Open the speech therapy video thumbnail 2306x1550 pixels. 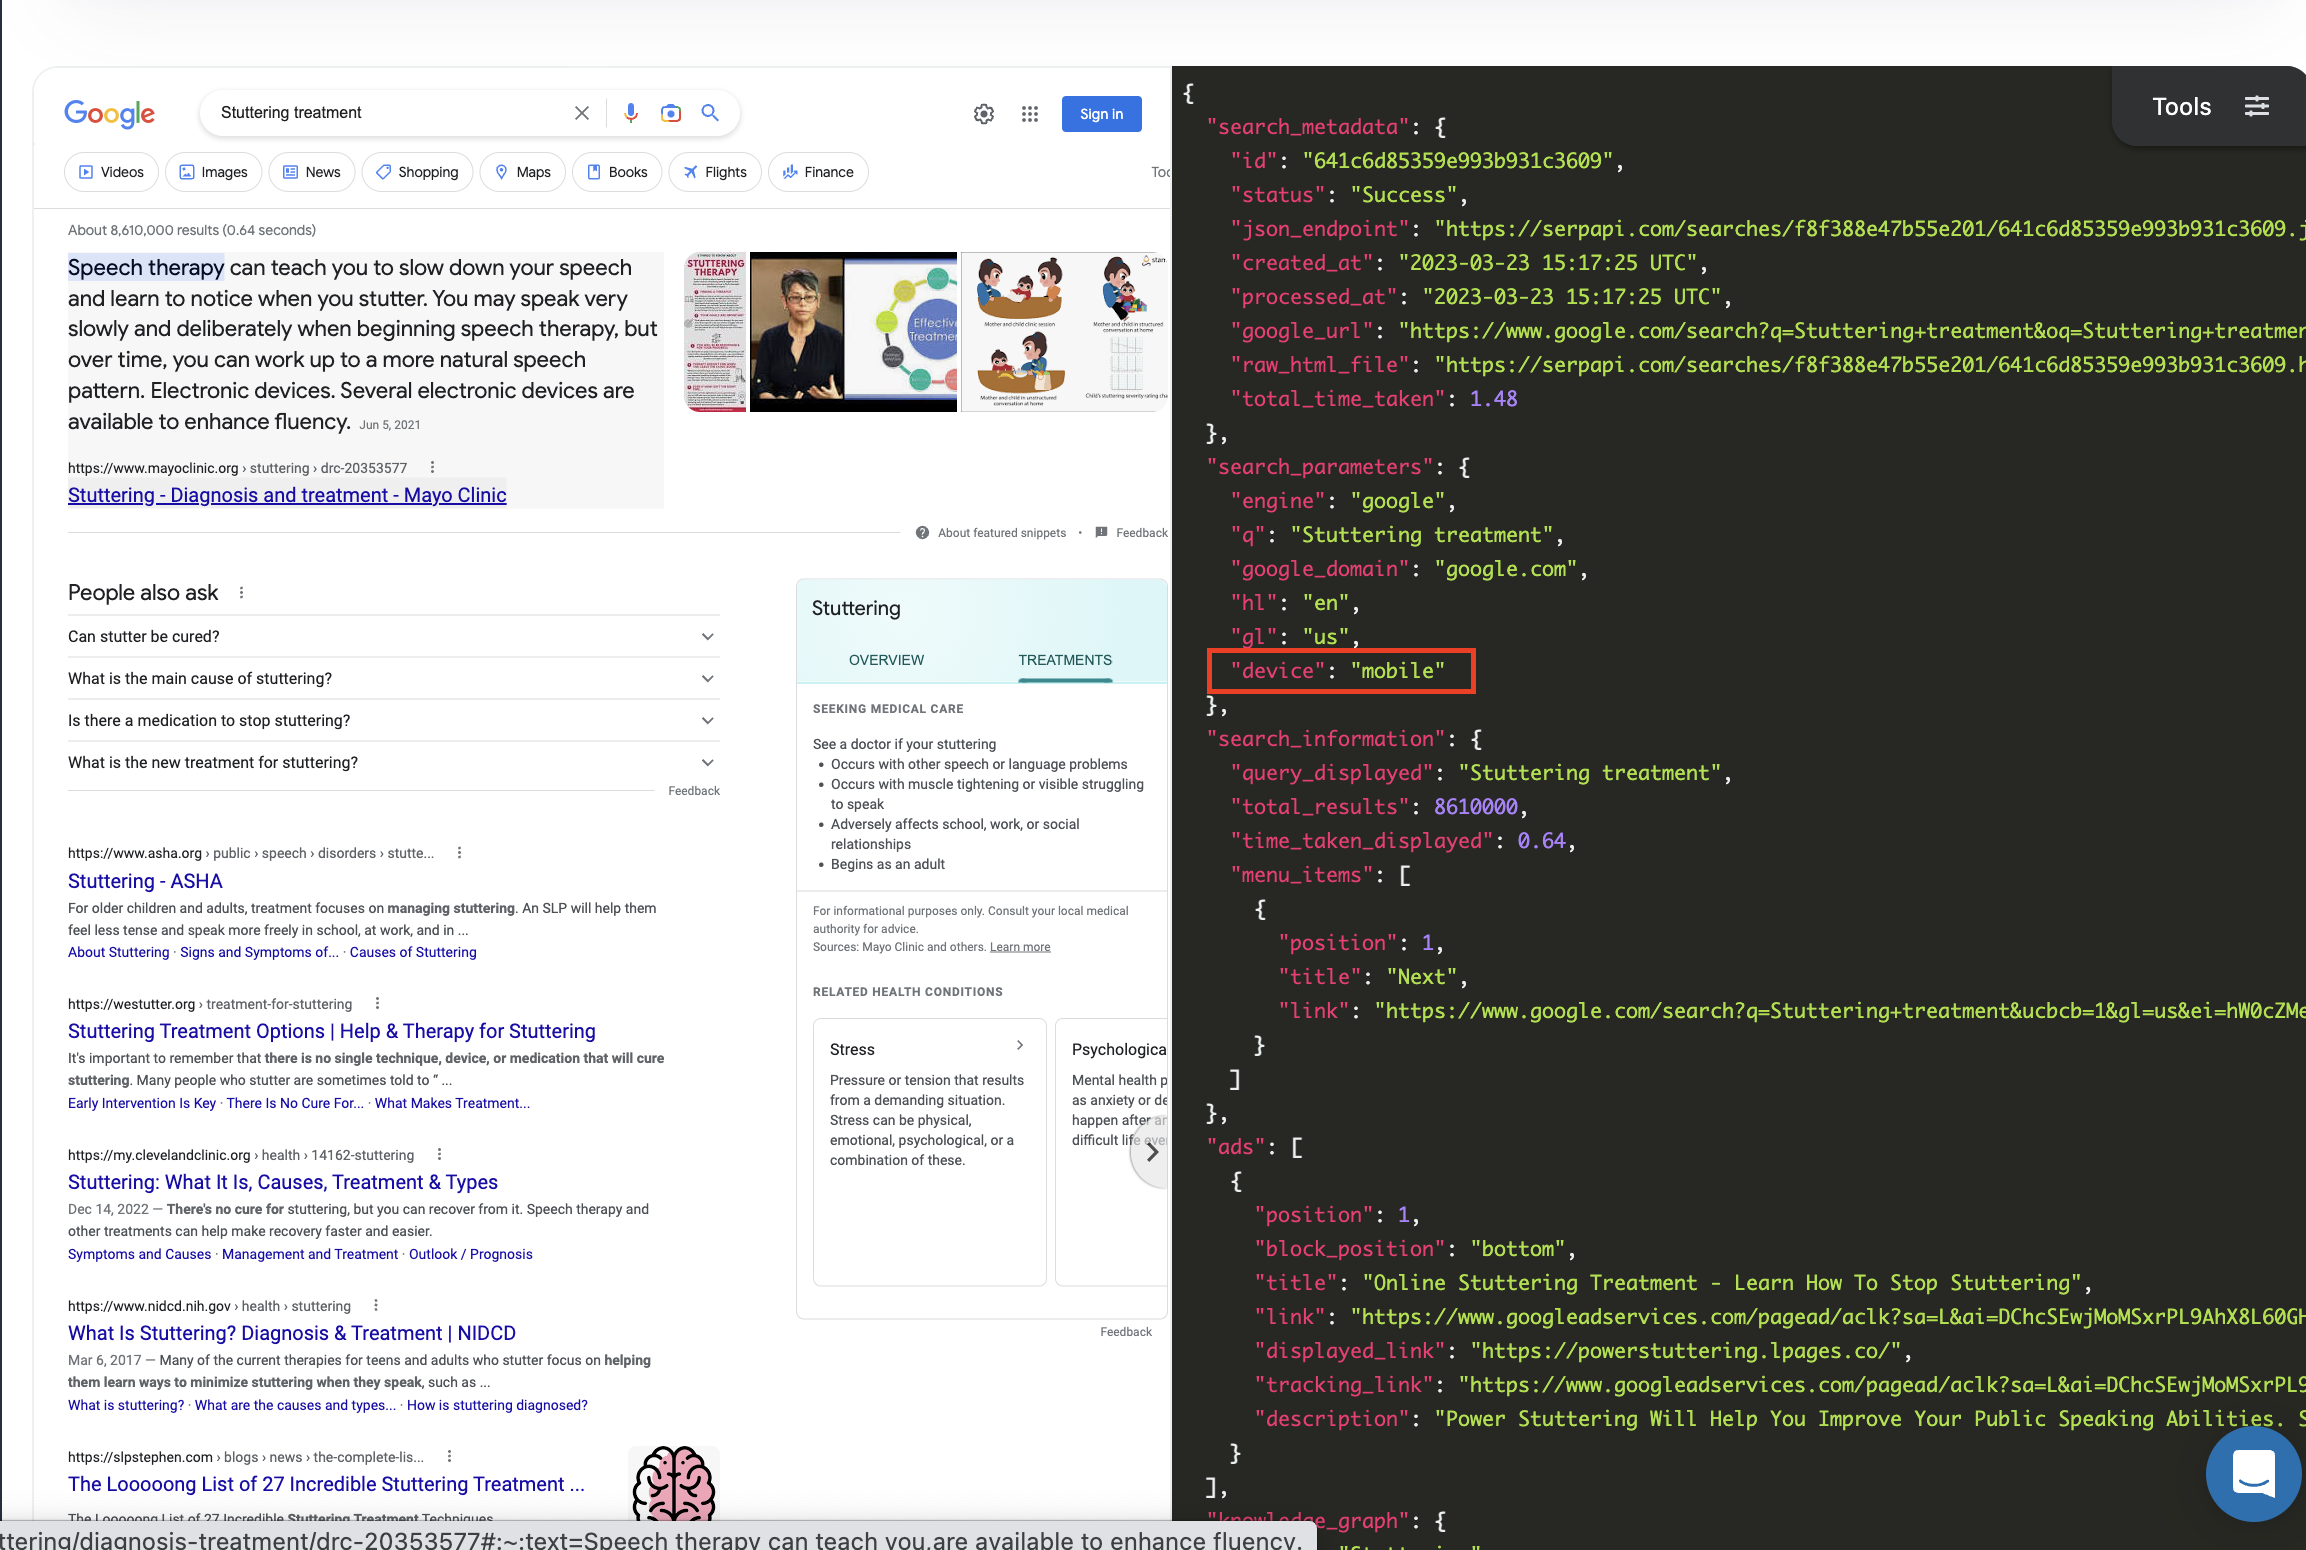point(853,331)
